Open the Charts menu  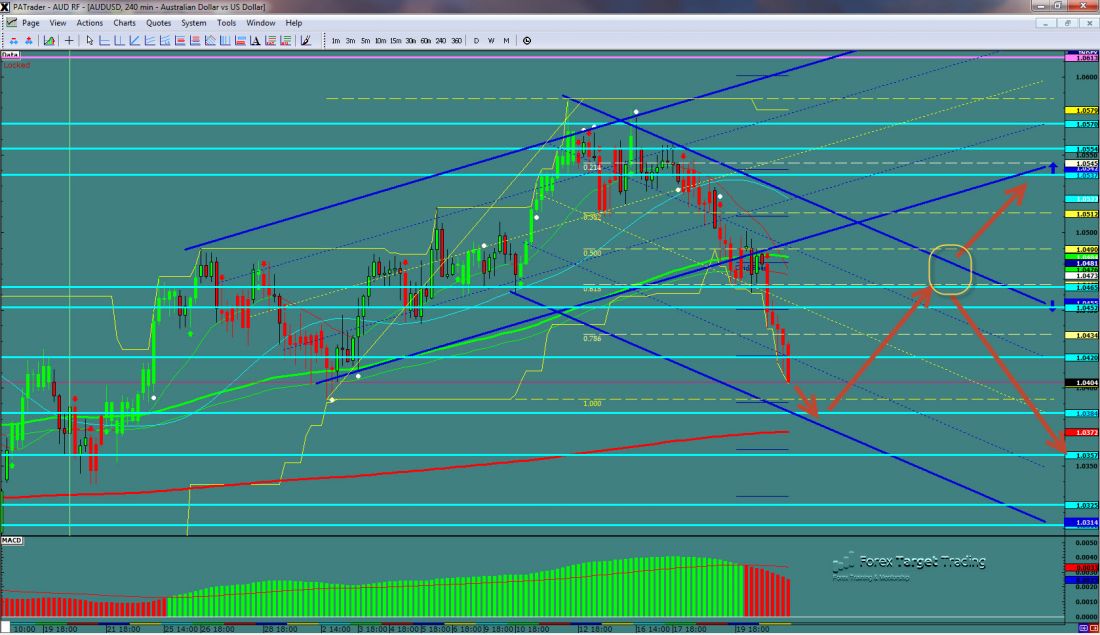(124, 22)
